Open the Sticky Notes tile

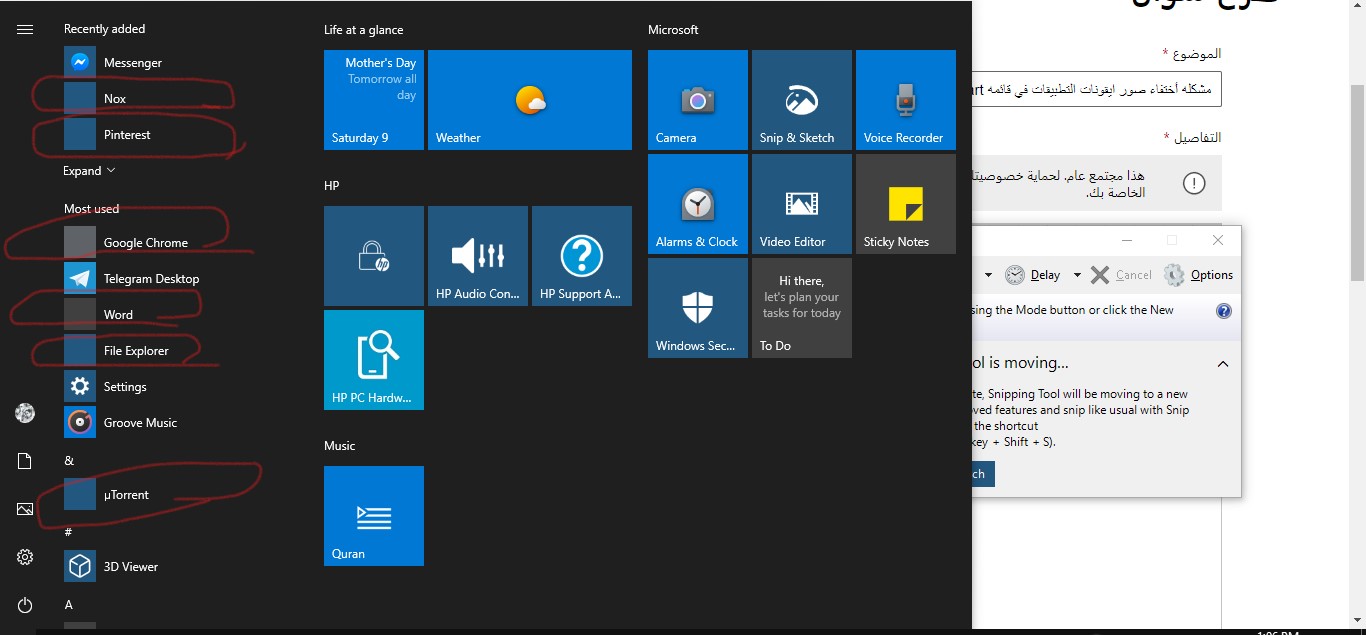(906, 204)
